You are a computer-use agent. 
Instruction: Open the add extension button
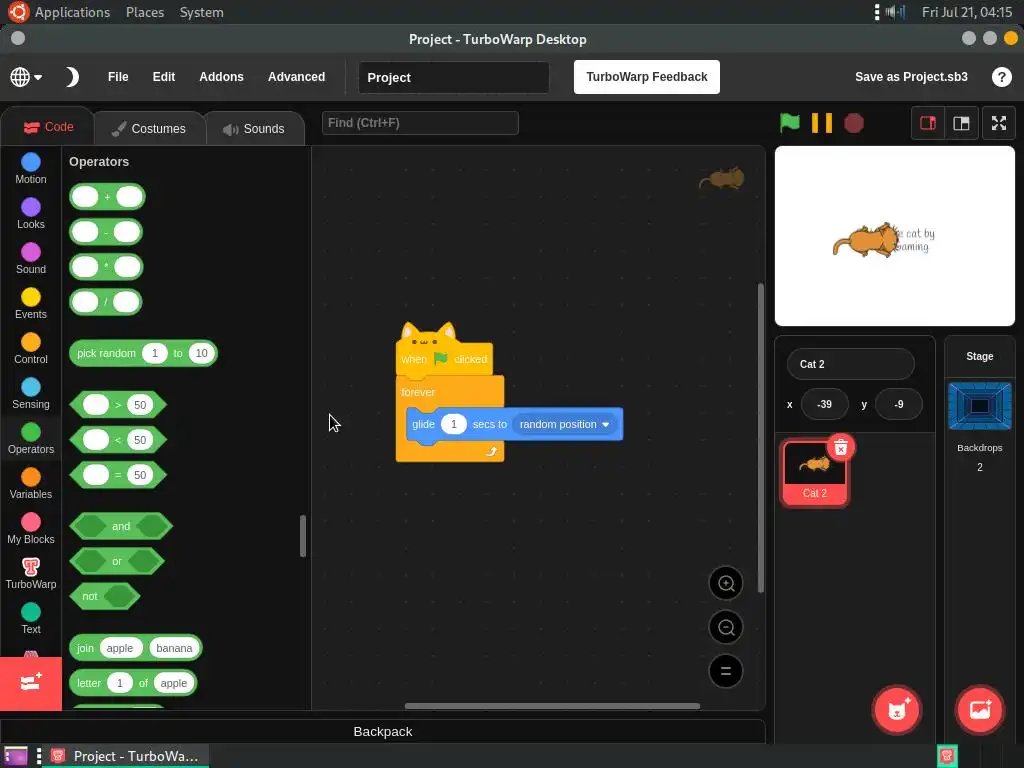[31, 683]
